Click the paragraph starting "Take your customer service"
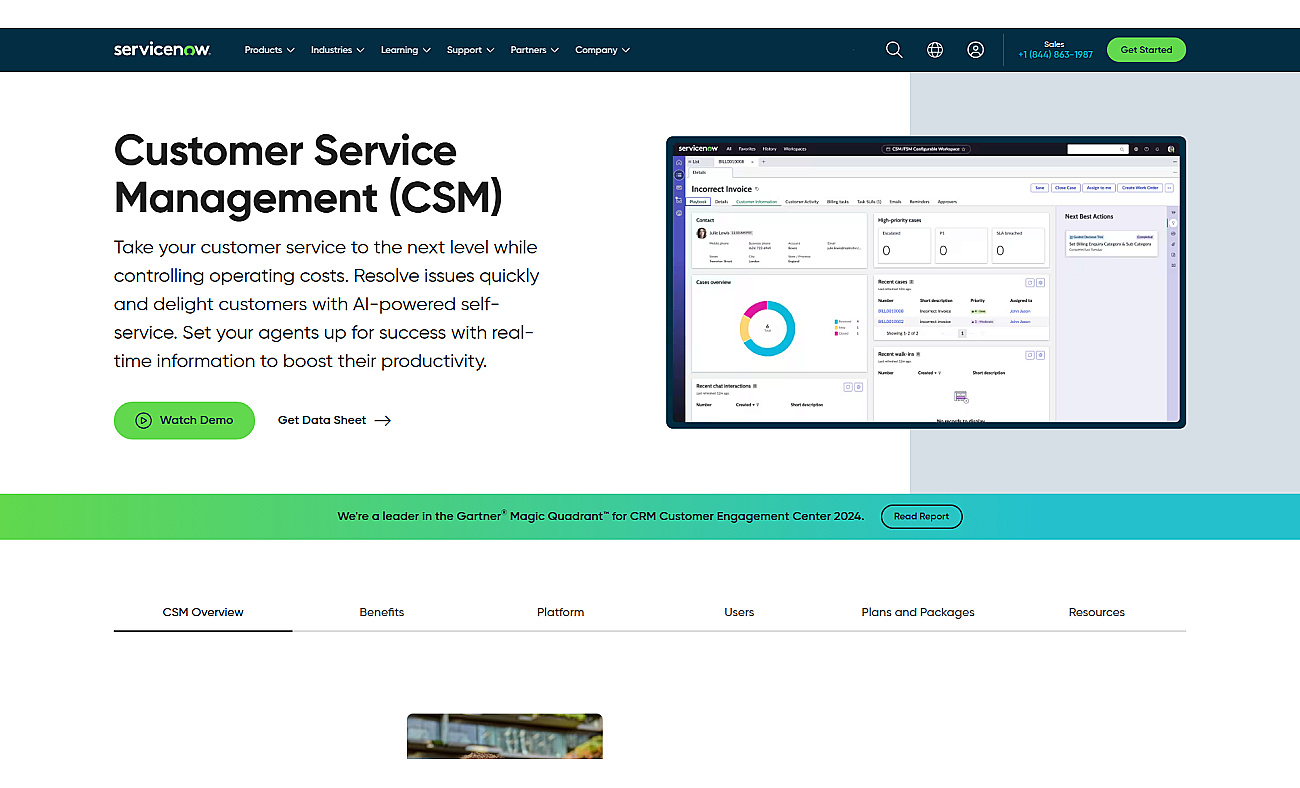Viewport: 1300px width, 788px height. [x=327, y=304]
